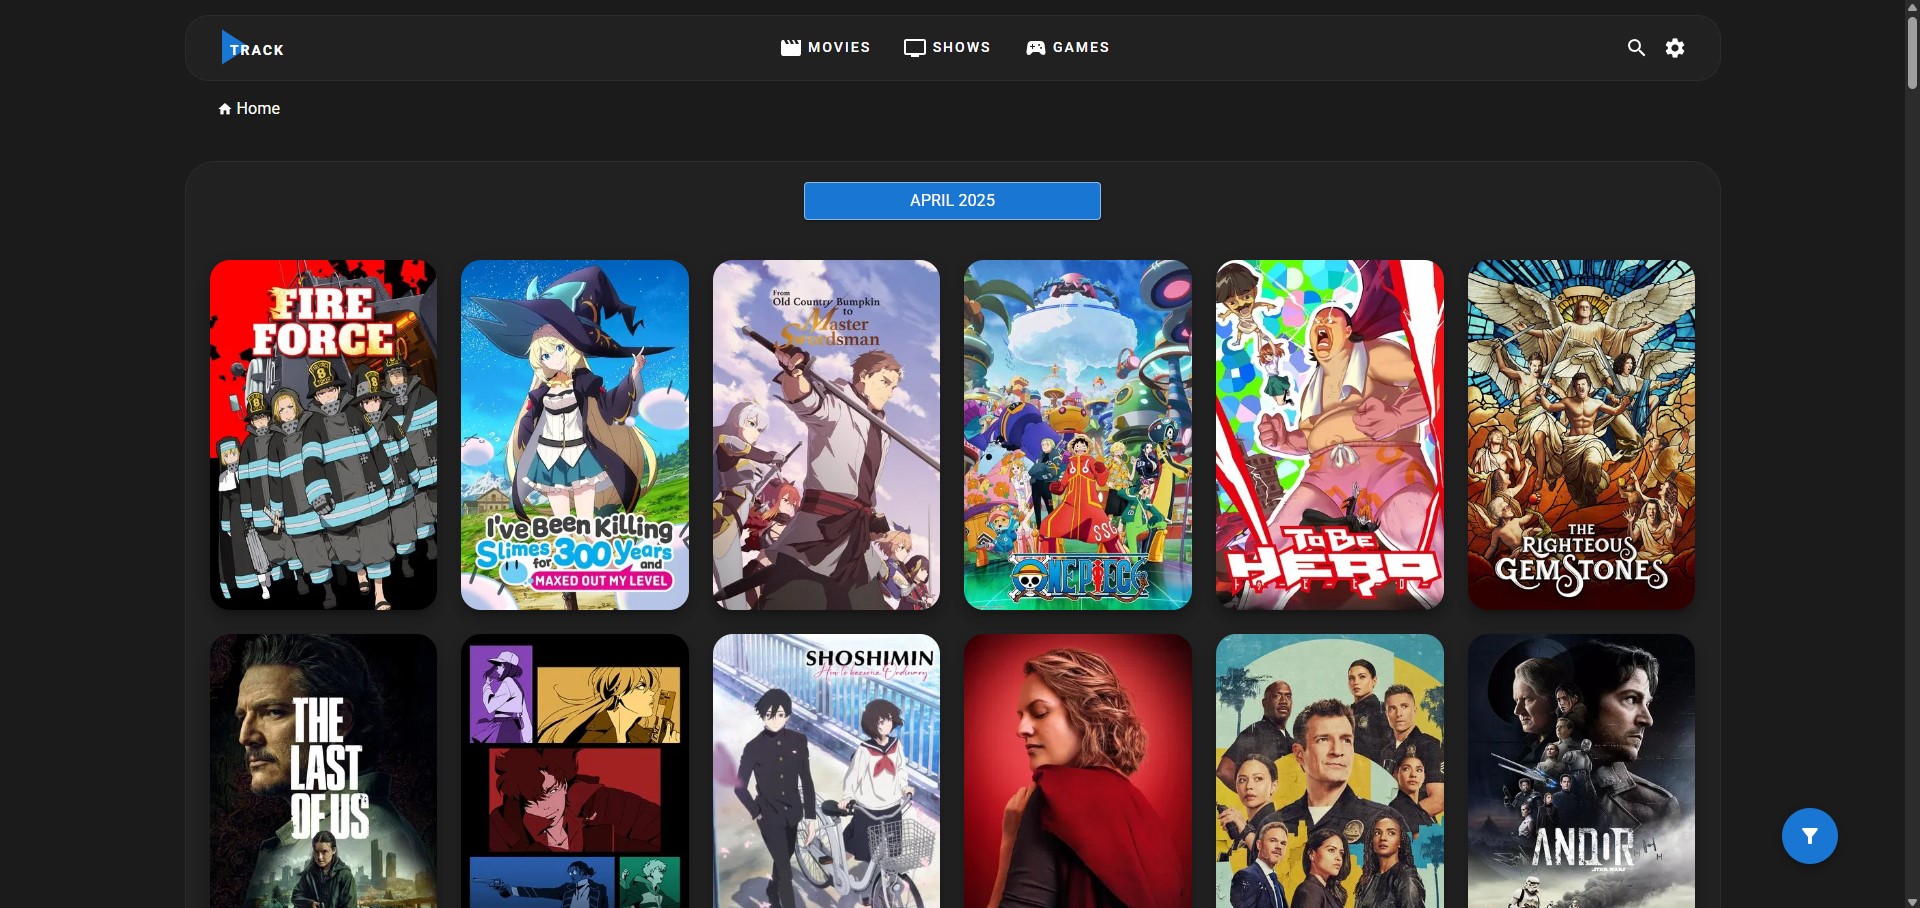
Task: Open the To Be Hero poster
Action: tap(1330, 435)
